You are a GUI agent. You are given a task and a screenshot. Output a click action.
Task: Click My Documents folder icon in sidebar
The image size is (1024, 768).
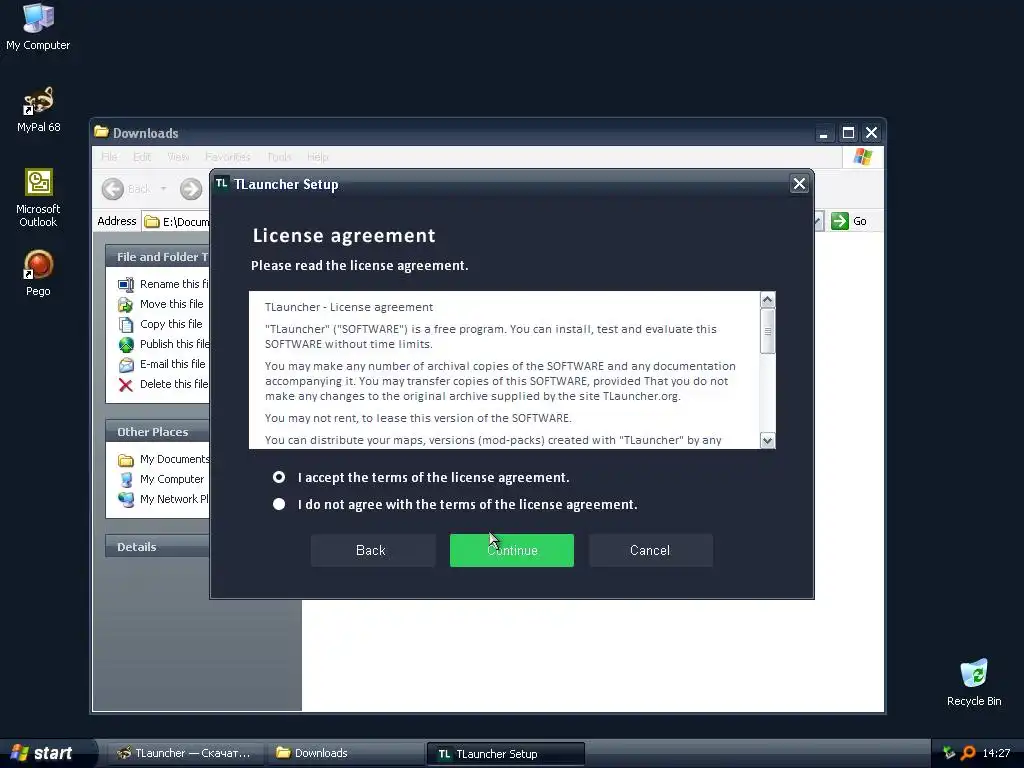(x=125, y=460)
